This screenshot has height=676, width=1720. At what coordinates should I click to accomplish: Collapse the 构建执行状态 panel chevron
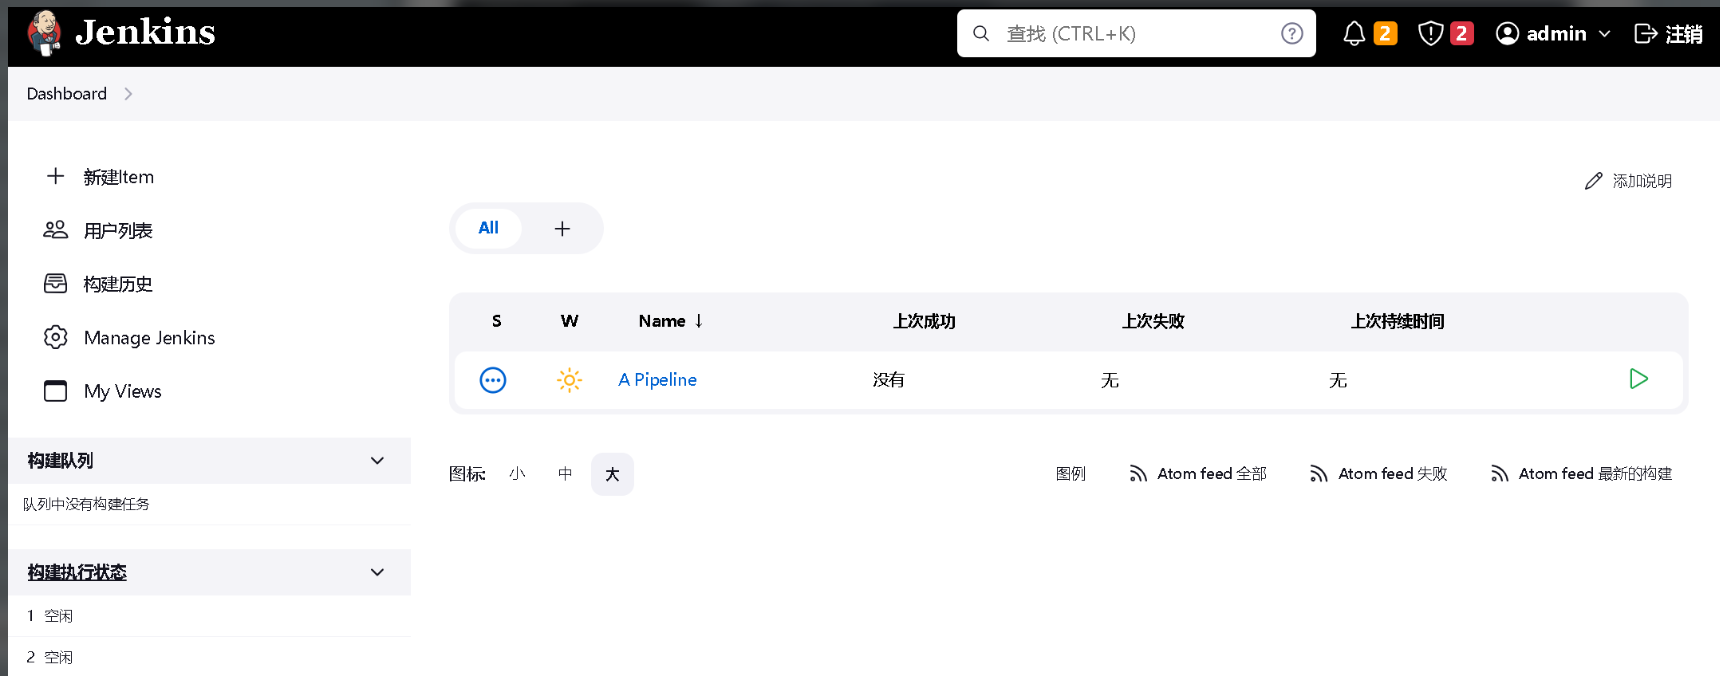[377, 573]
